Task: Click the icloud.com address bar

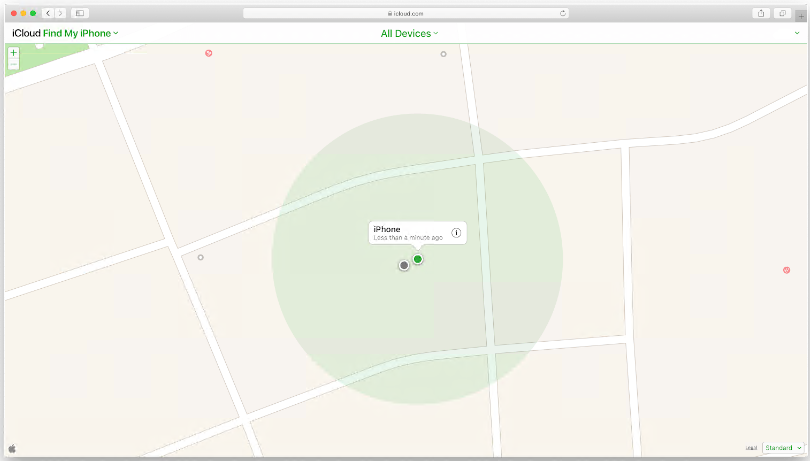Action: coord(405,13)
